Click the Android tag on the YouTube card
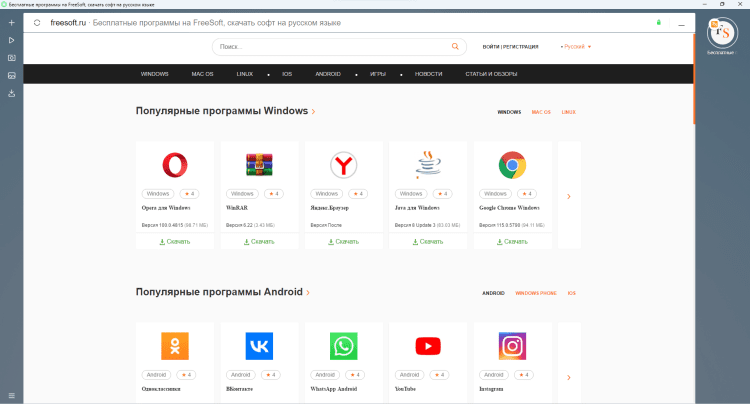This screenshot has height=404, width=750. [409, 375]
